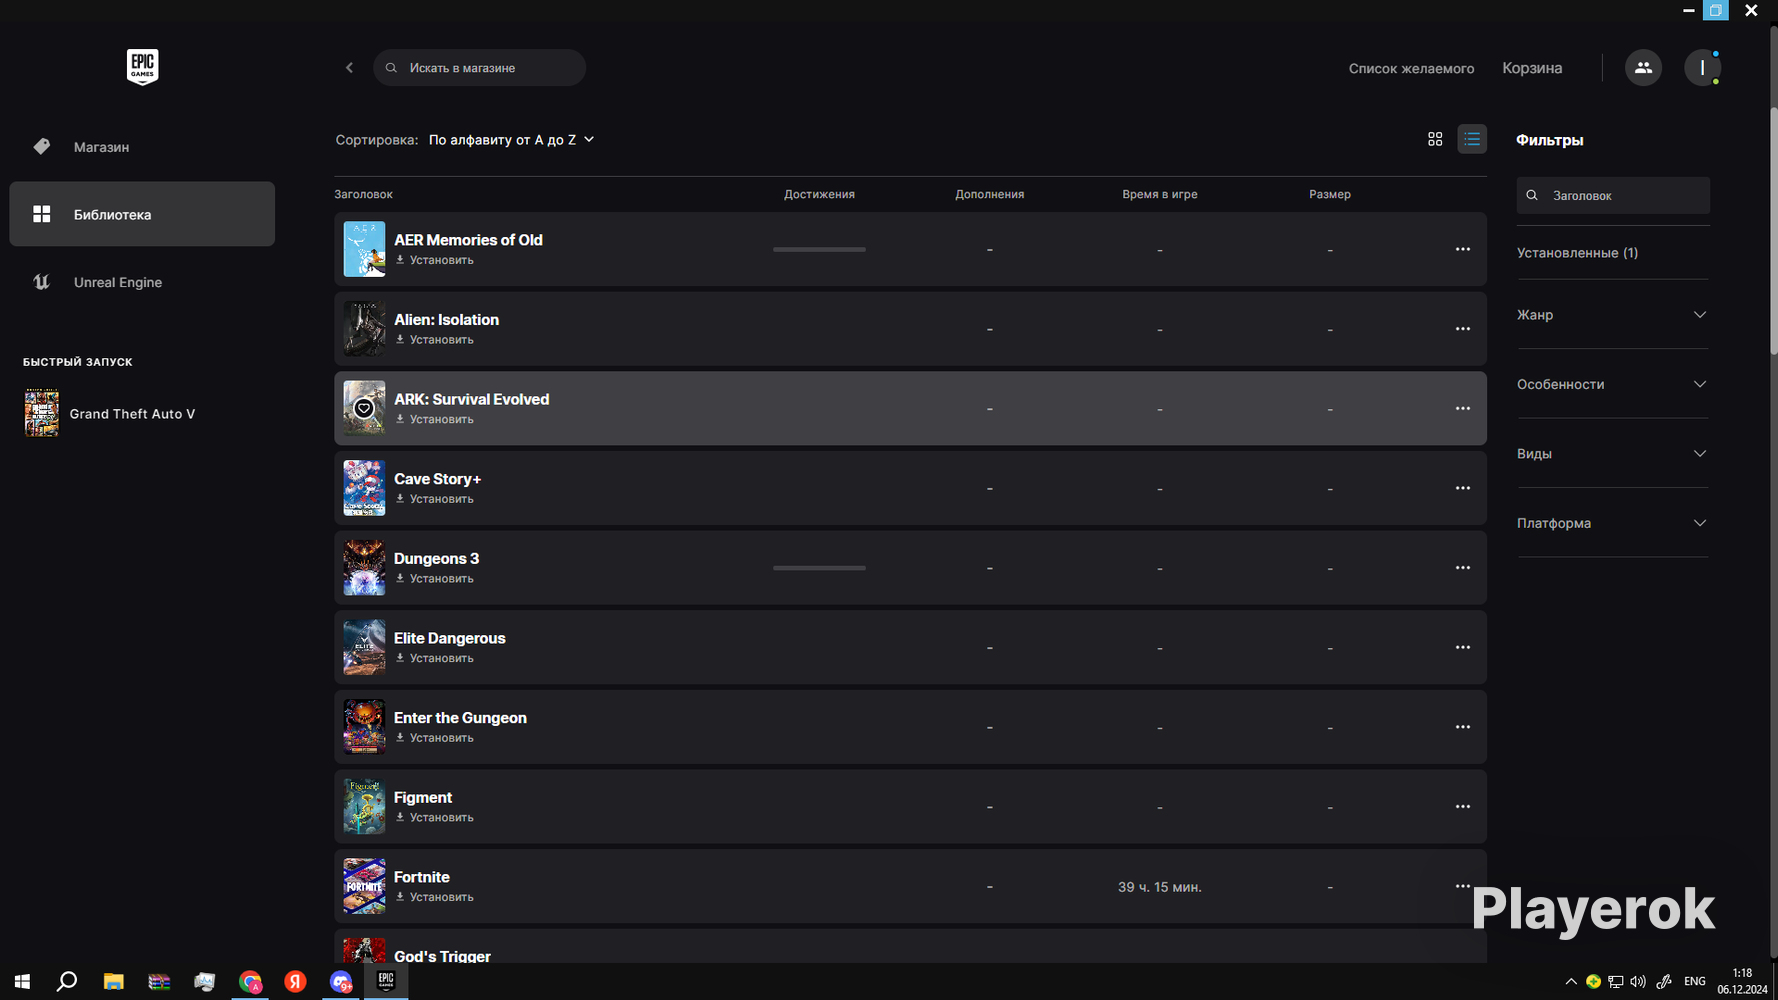Open Alien: Isolation cover thumbnail
The height and width of the screenshot is (1000, 1778).
tap(364, 329)
